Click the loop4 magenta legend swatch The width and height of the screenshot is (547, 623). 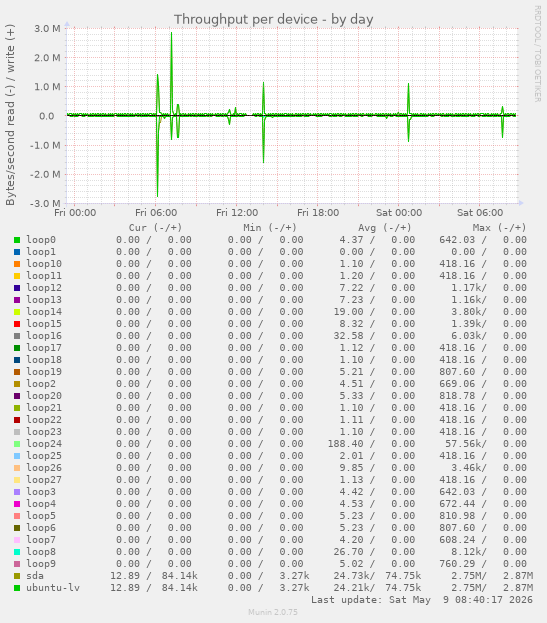(17, 504)
